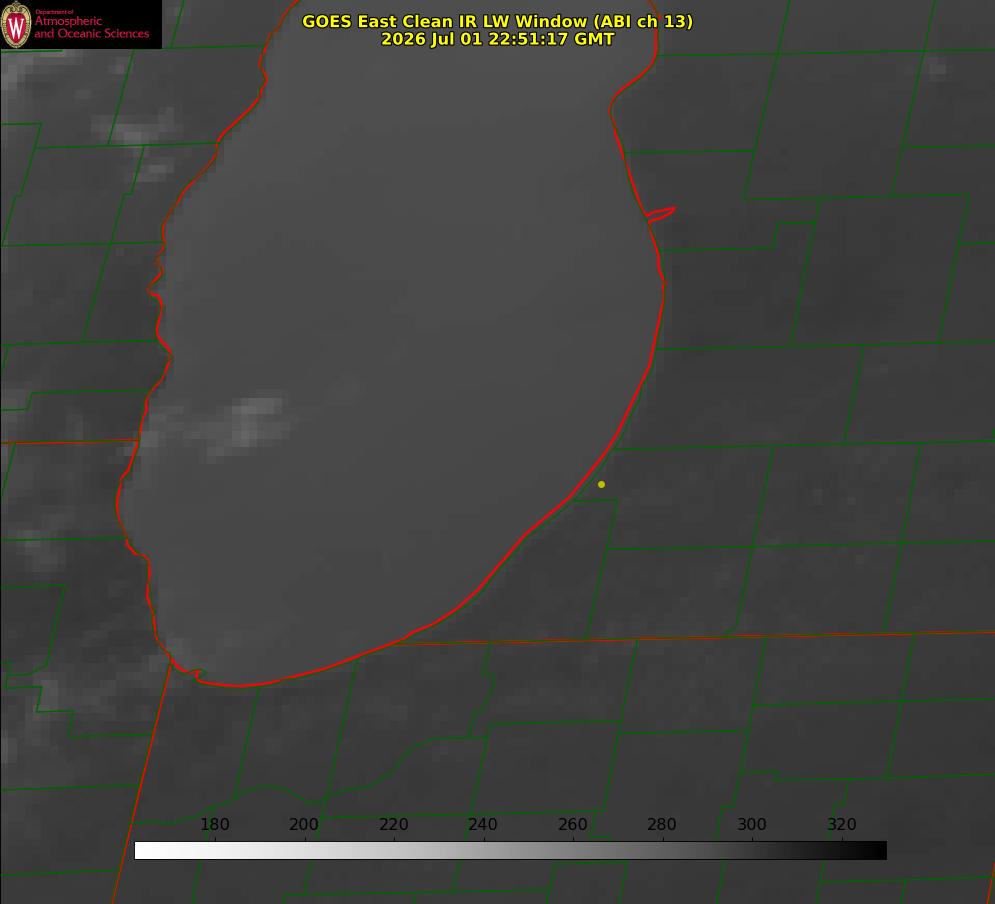The image size is (995, 904).
Task: Click the University of Wisconsin crest logo
Action: pos(16,24)
